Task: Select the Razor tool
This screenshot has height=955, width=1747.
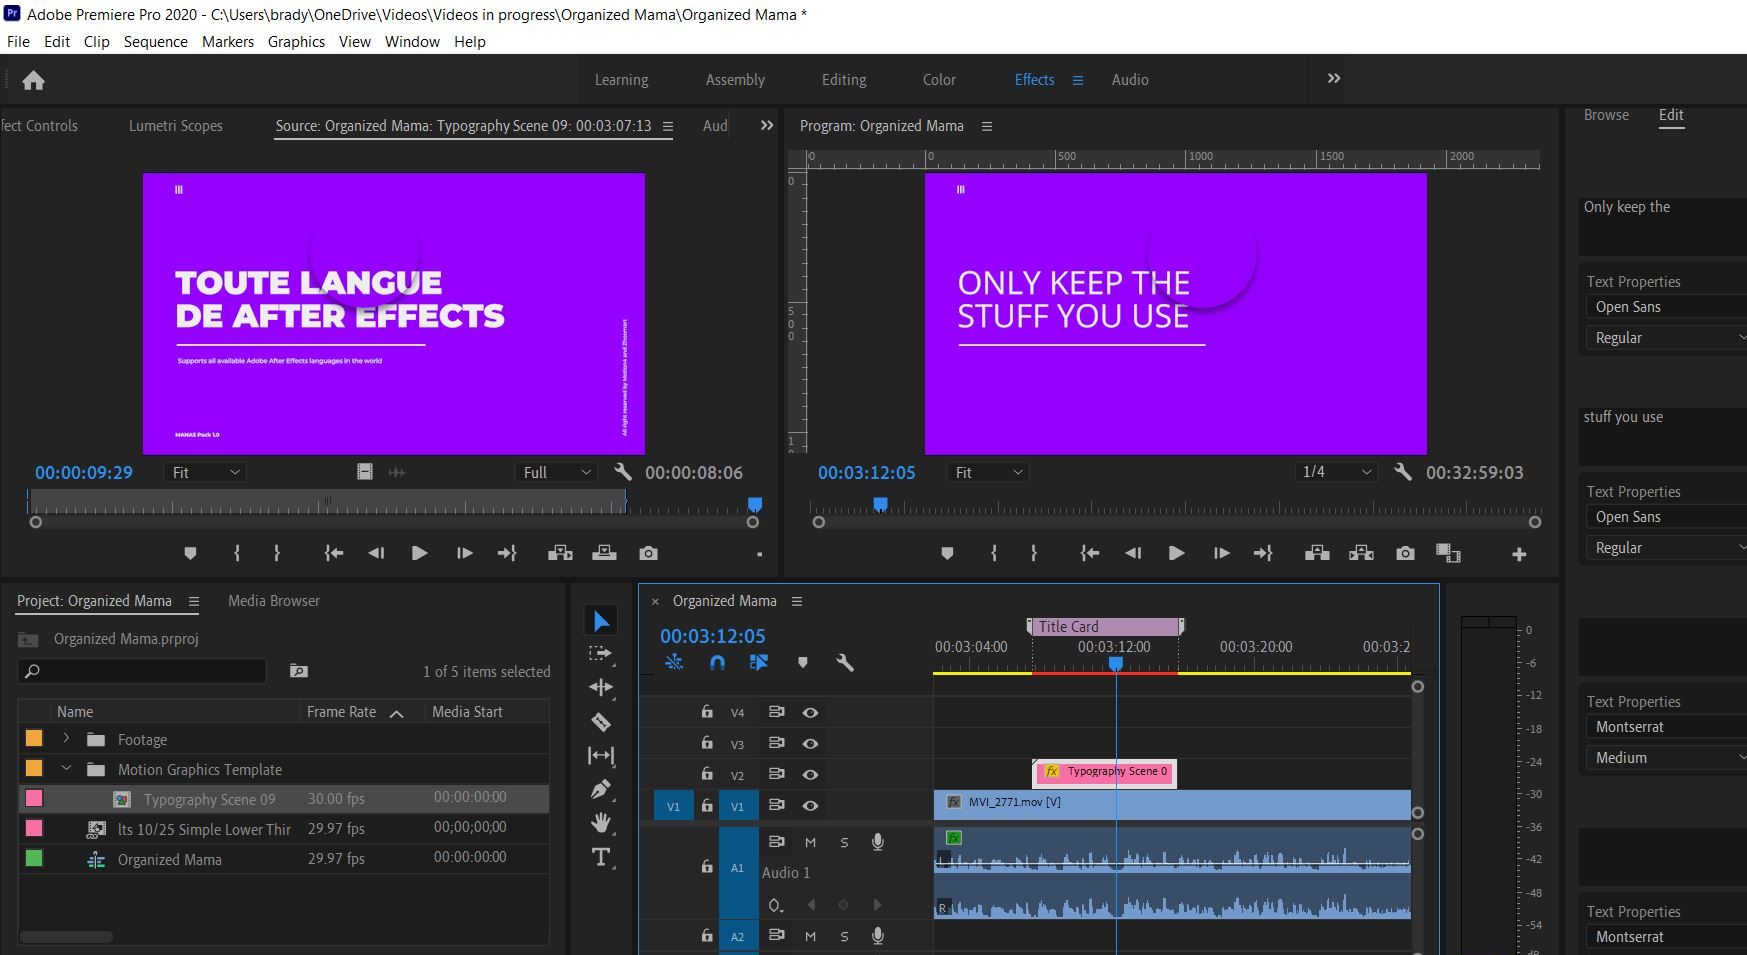Action: point(601,721)
